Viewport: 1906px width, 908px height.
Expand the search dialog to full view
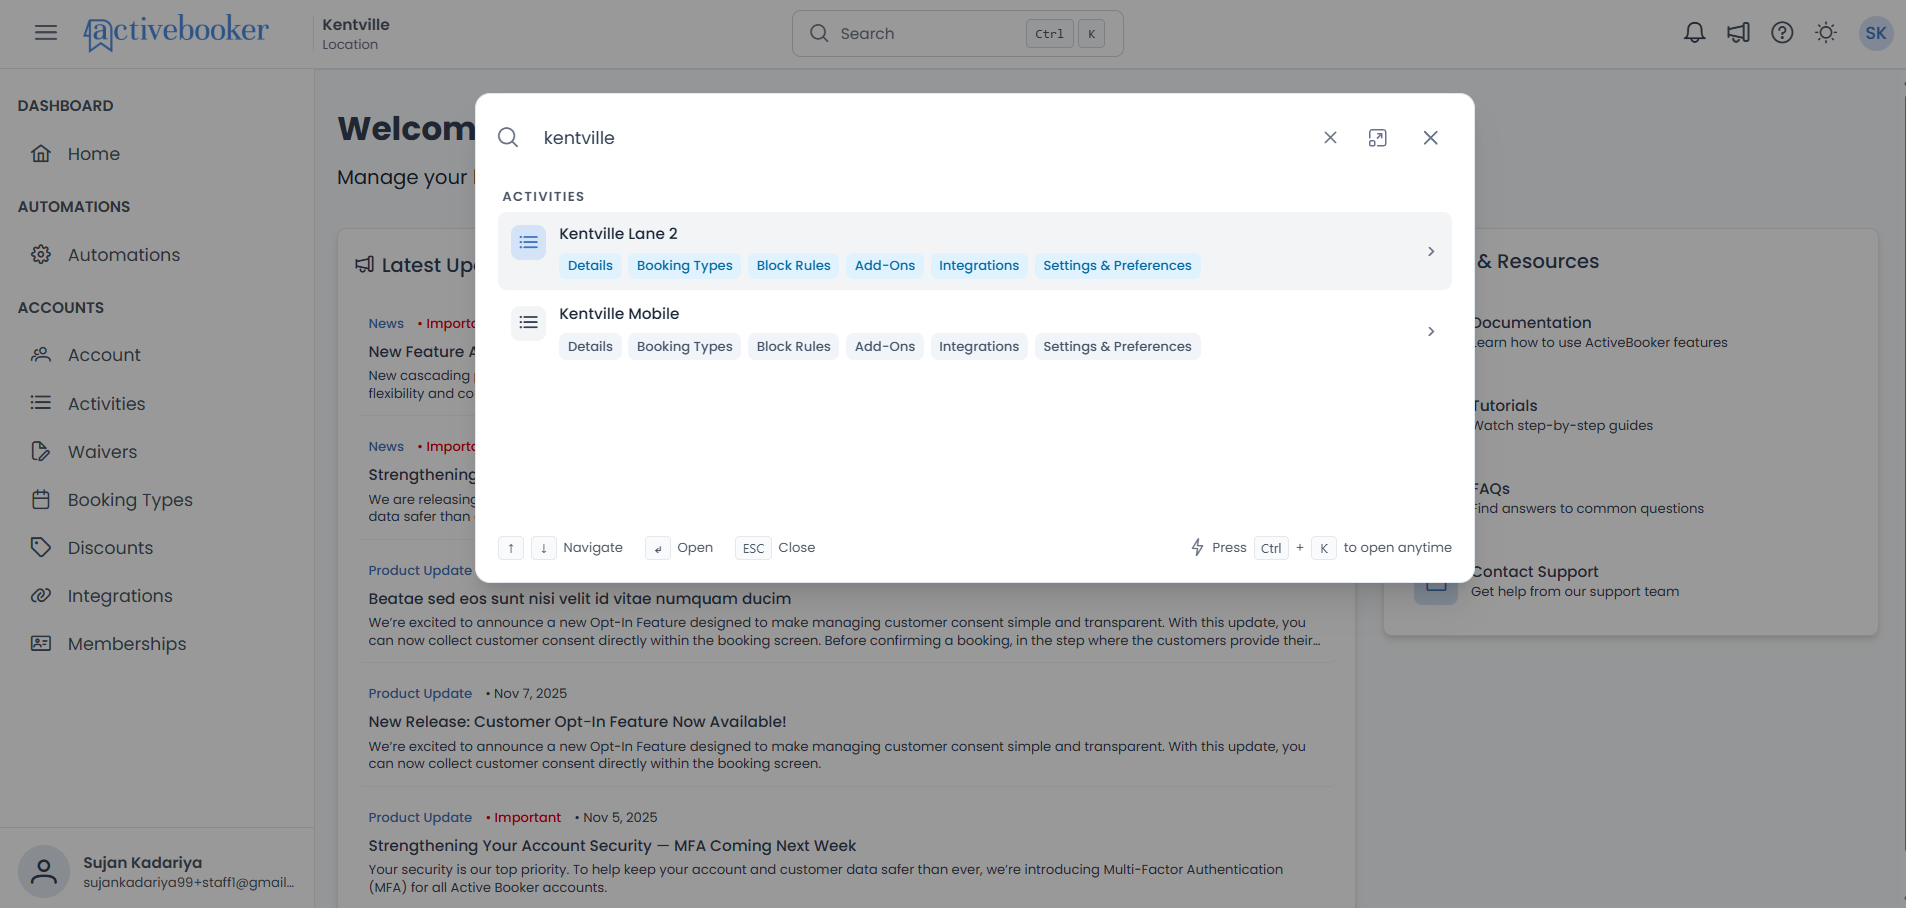coord(1378,138)
